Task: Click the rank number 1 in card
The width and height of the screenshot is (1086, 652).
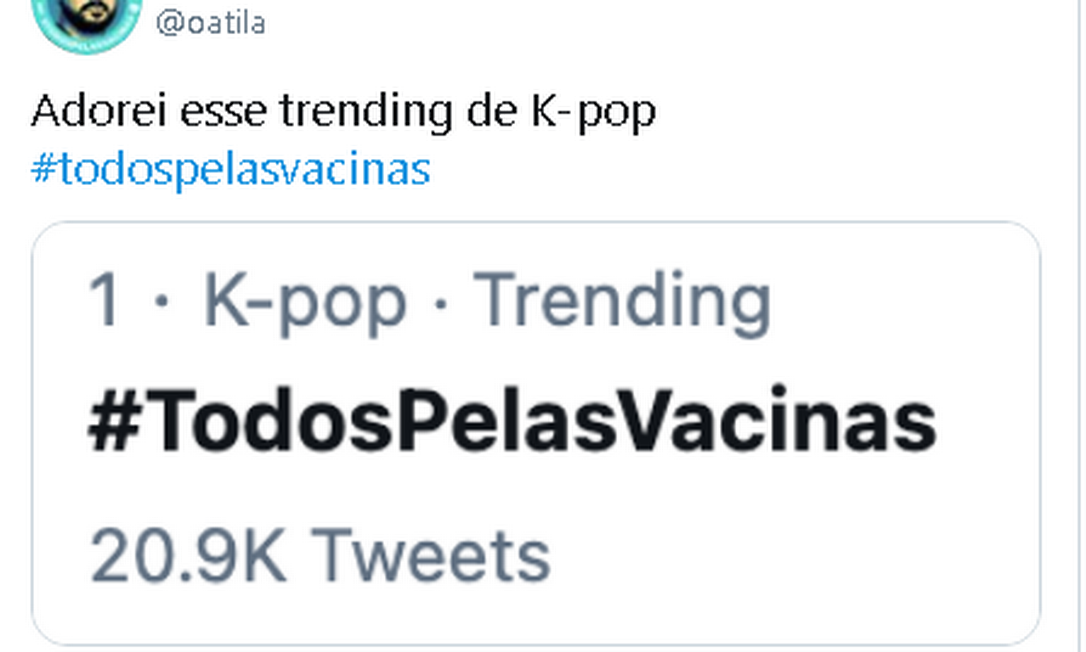Action: click(106, 299)
